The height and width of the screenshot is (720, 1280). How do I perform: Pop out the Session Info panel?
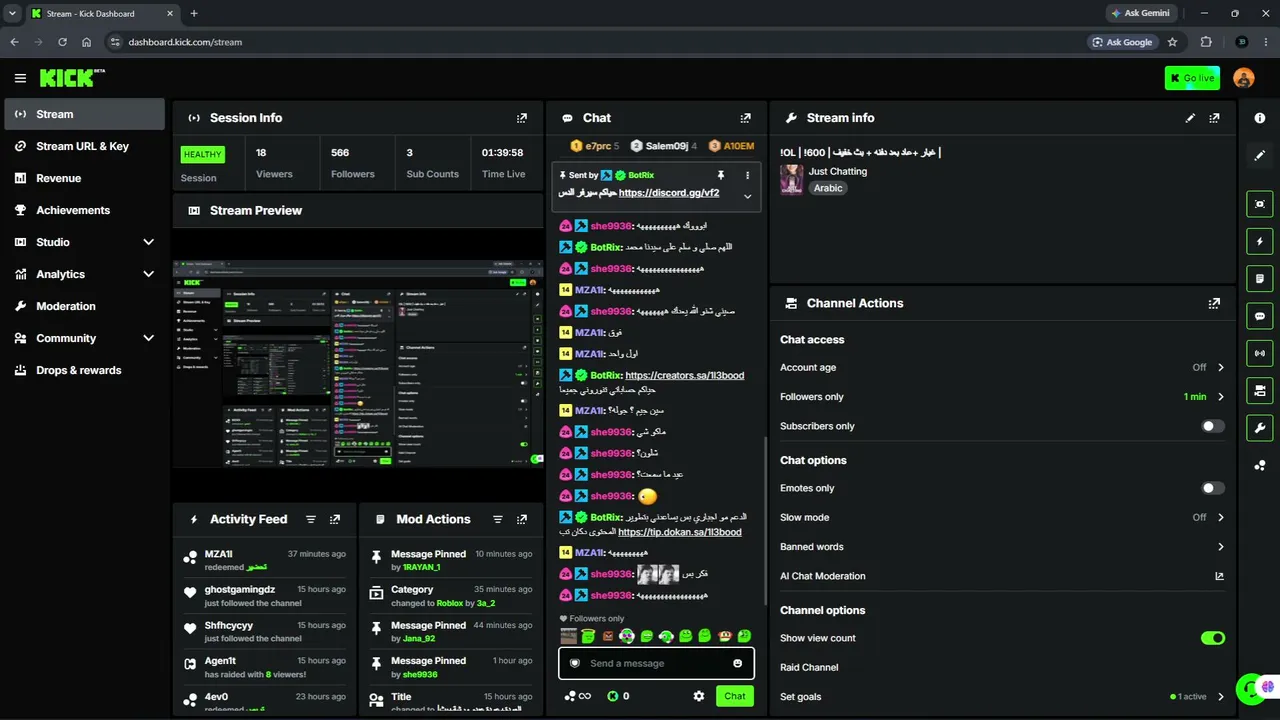pos(522,118)
